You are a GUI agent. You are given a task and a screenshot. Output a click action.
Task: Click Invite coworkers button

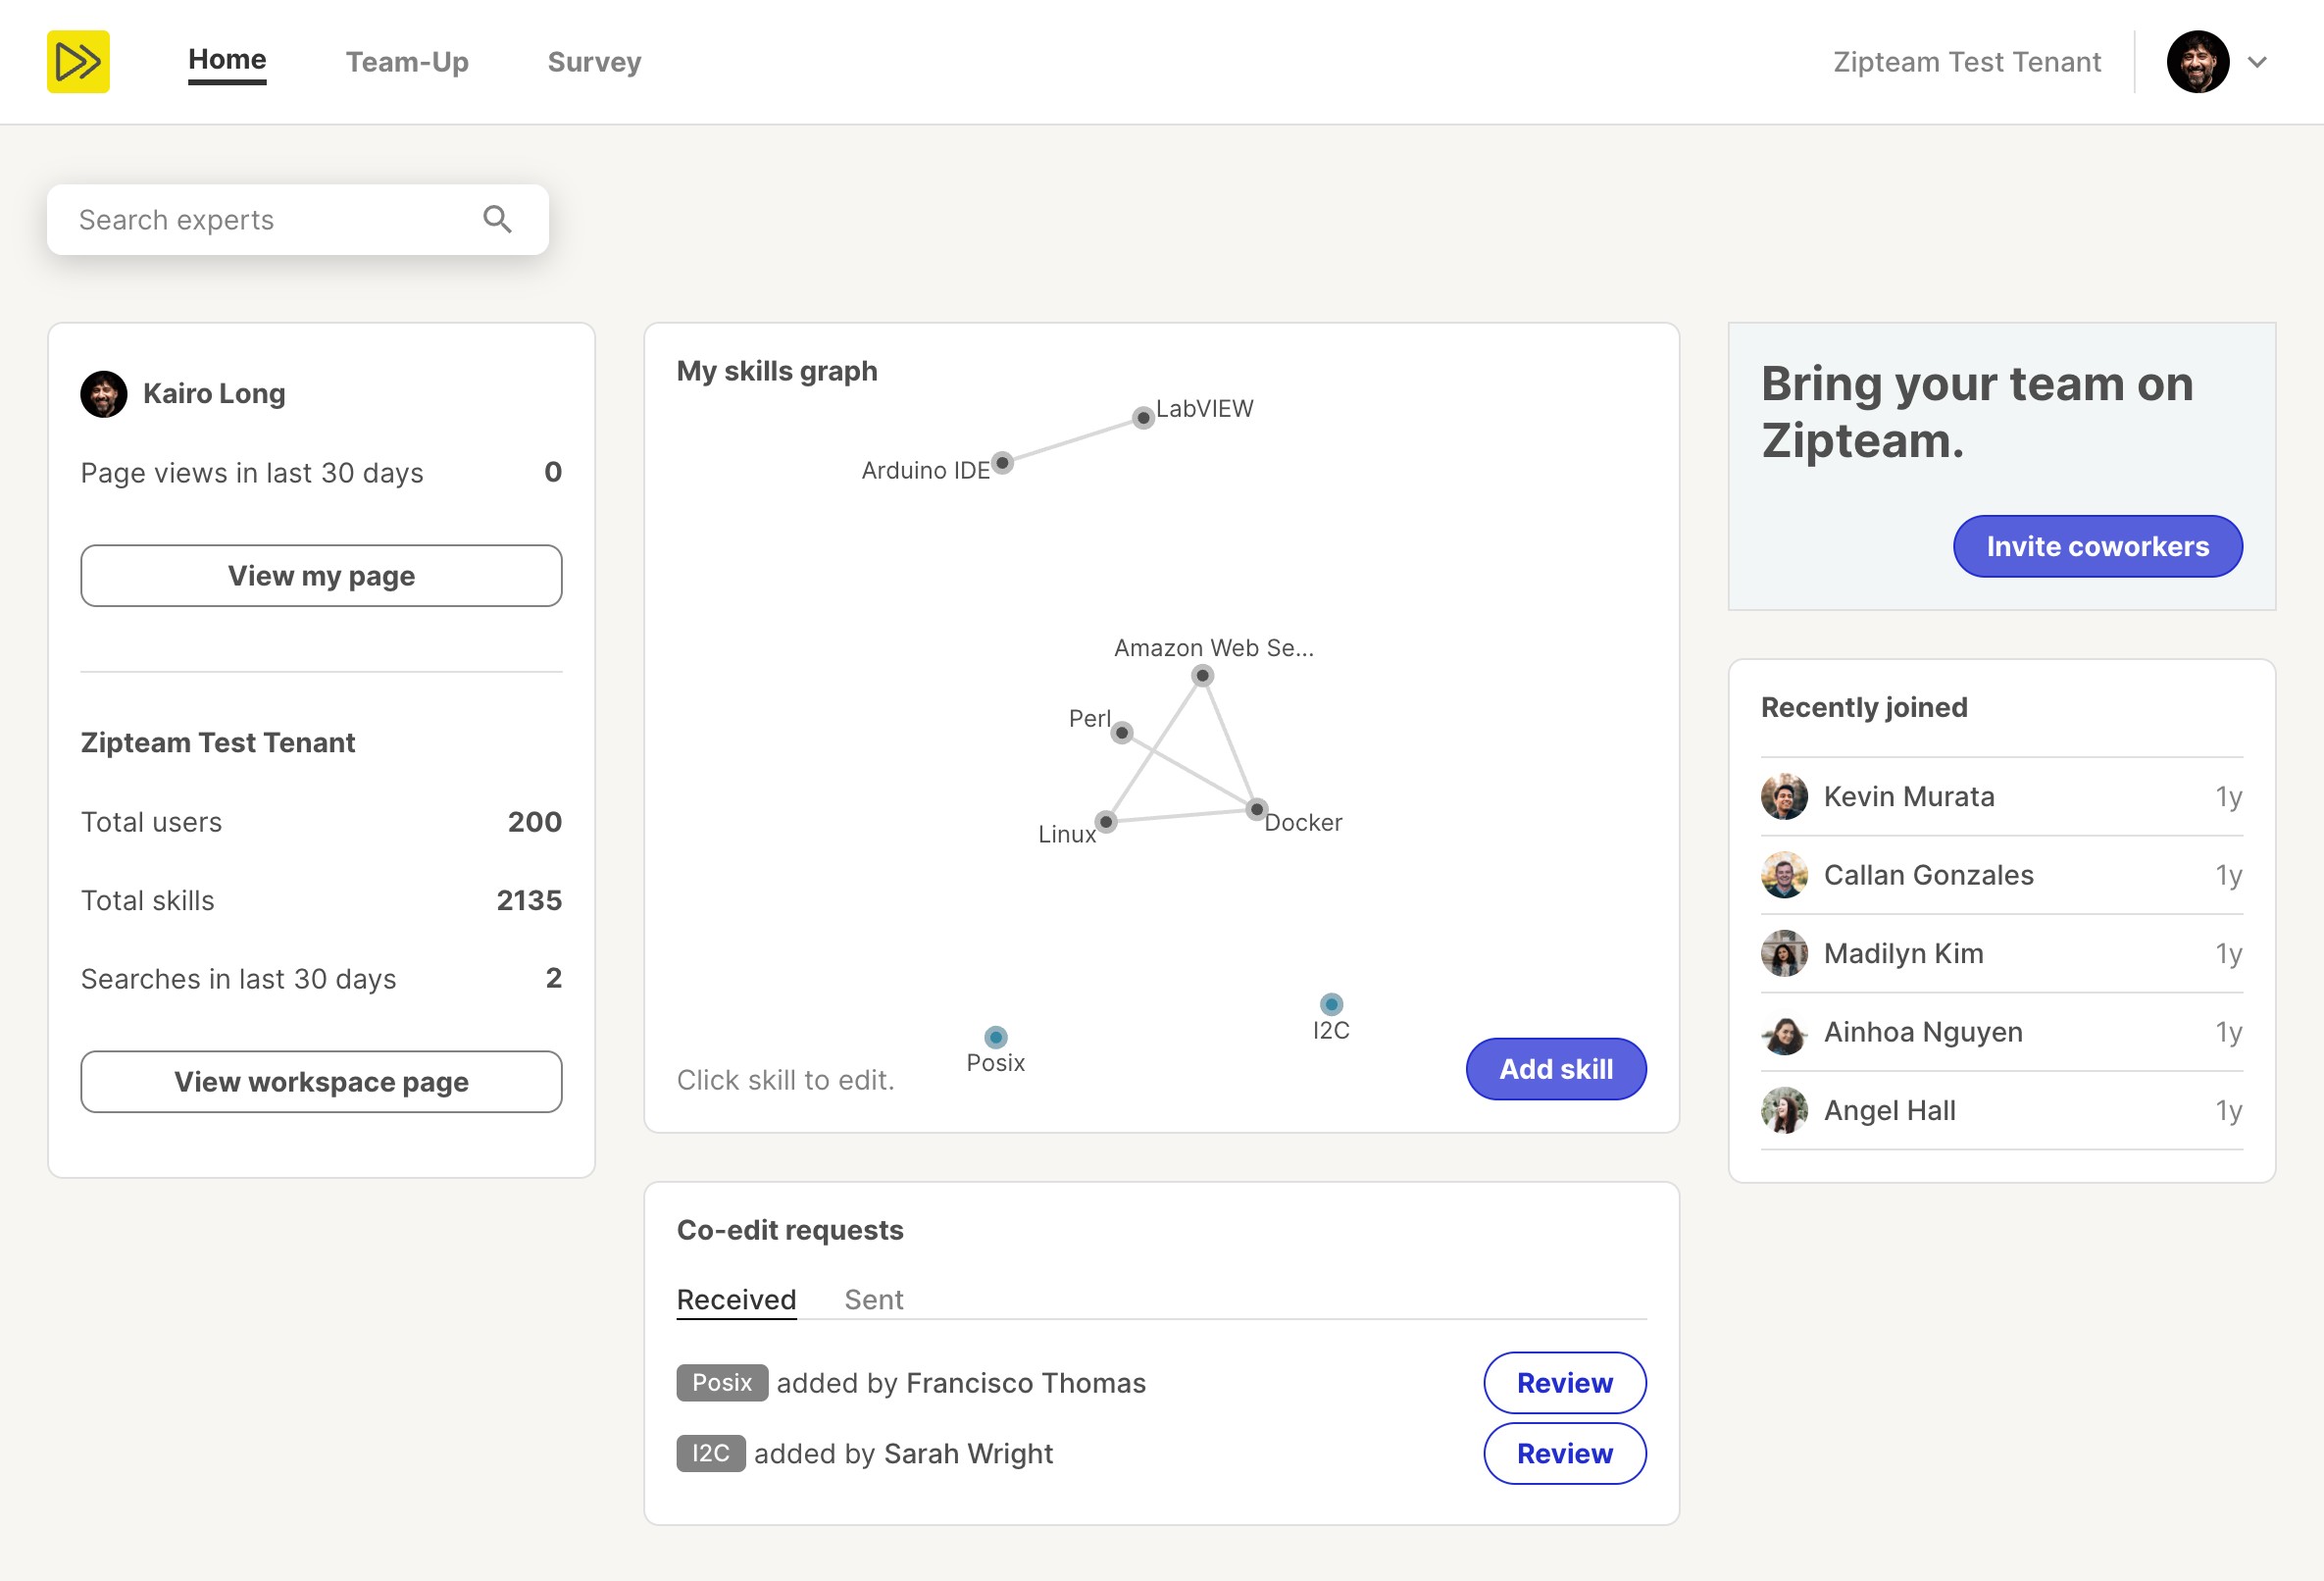[2097, 546]
